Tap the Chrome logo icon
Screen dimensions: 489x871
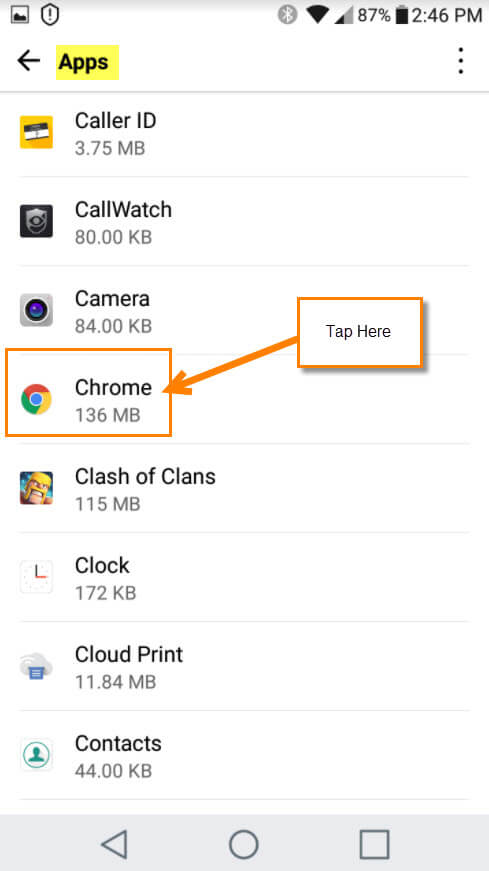pyautogui.click(x=36, y=399)
